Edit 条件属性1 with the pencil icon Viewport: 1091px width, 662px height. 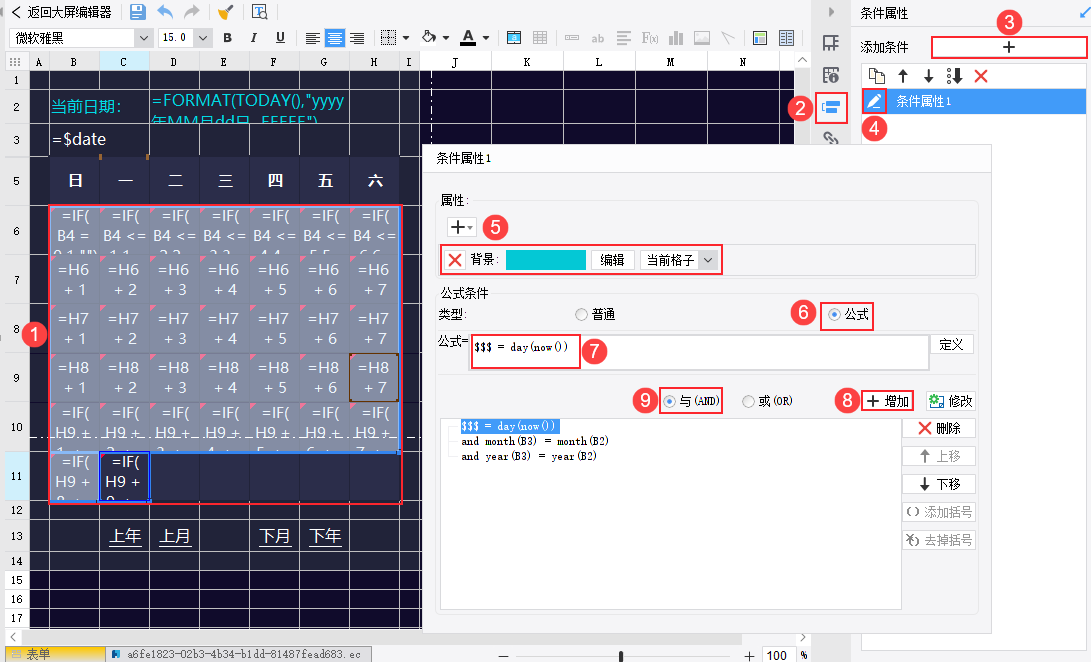pos(874,101)
